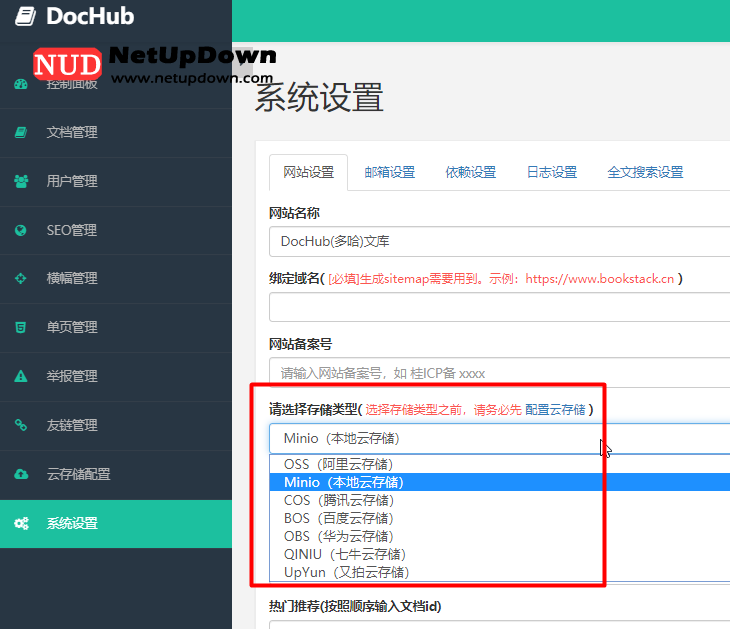Click the 举报管理 warning triangle icon
This screenshot has height=629, width=730.
[20, 376]
